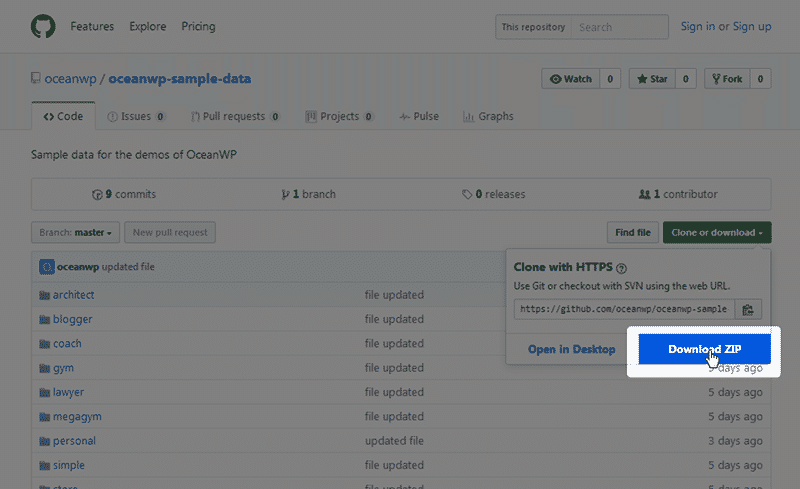Open the latest commit message updated file
Viewport: 800px width, 489px height.
(128, 266)
